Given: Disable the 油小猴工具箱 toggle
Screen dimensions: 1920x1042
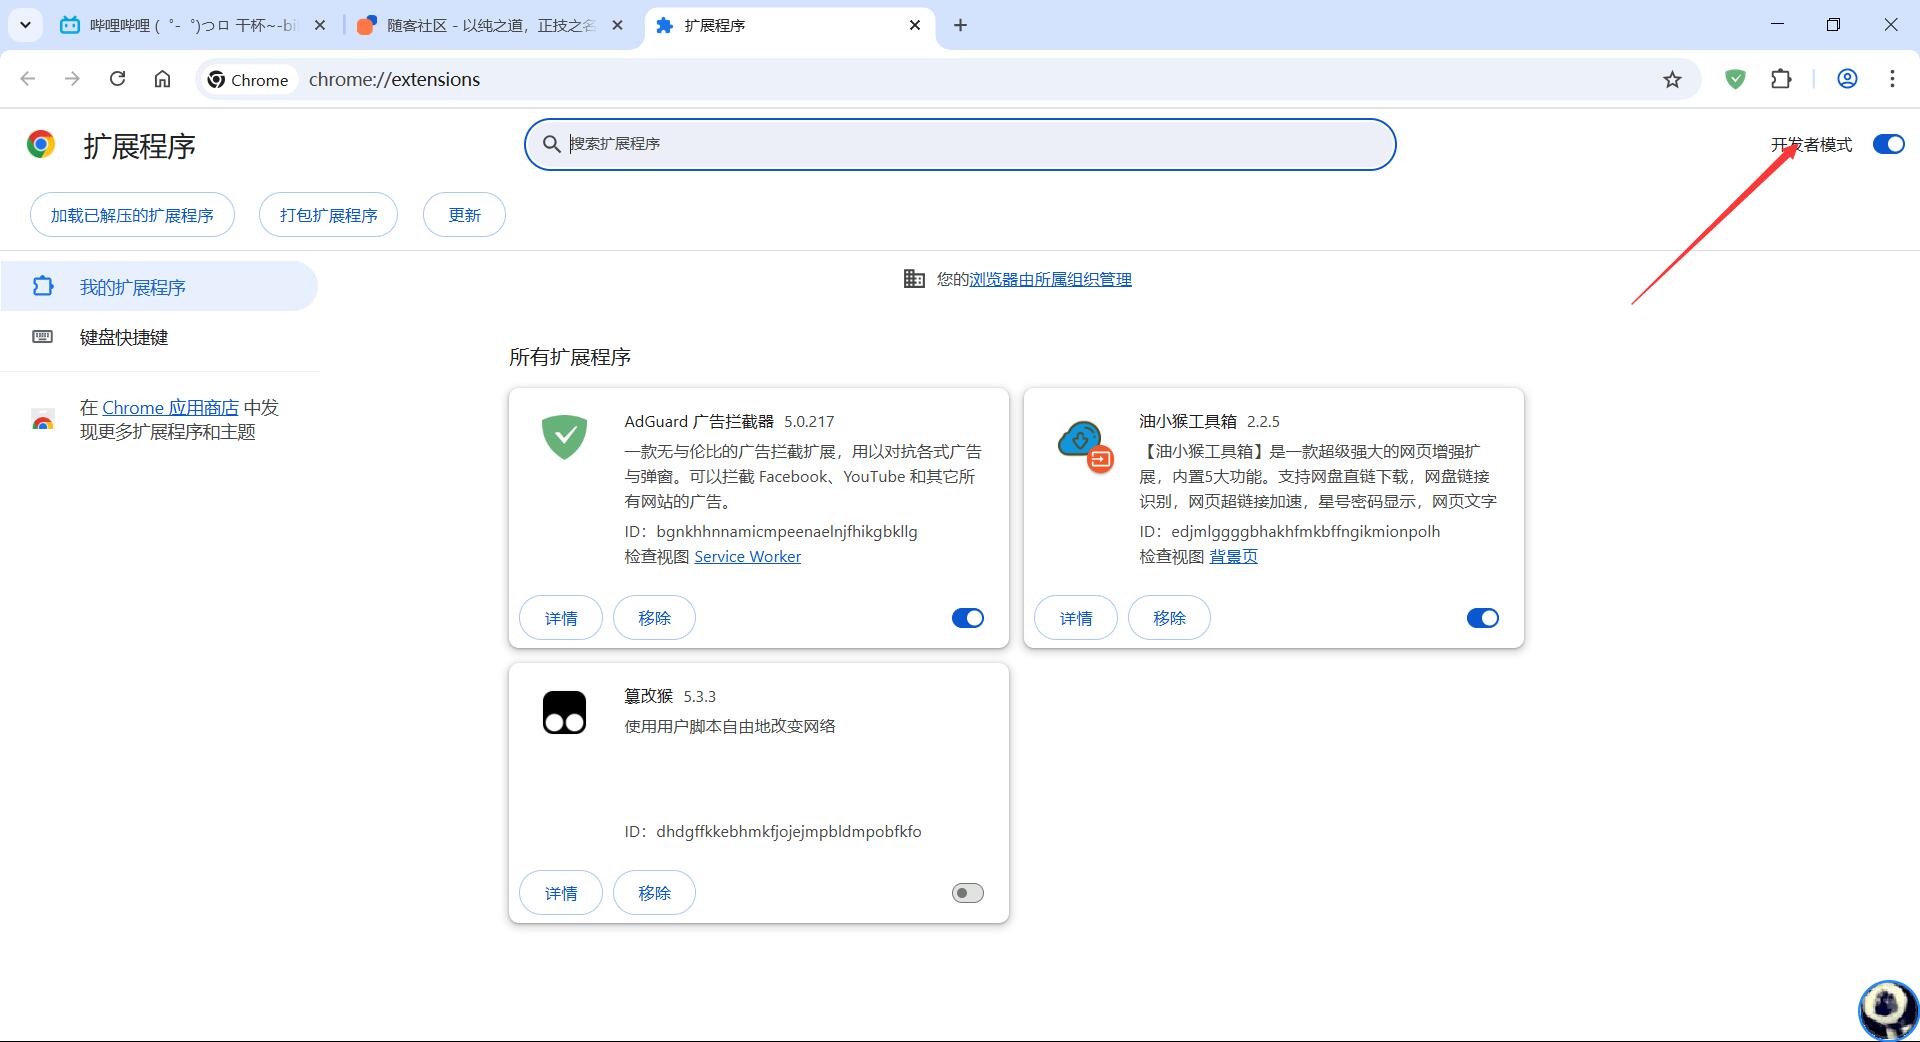Looking at the screenshot, I should [1482, 618].
